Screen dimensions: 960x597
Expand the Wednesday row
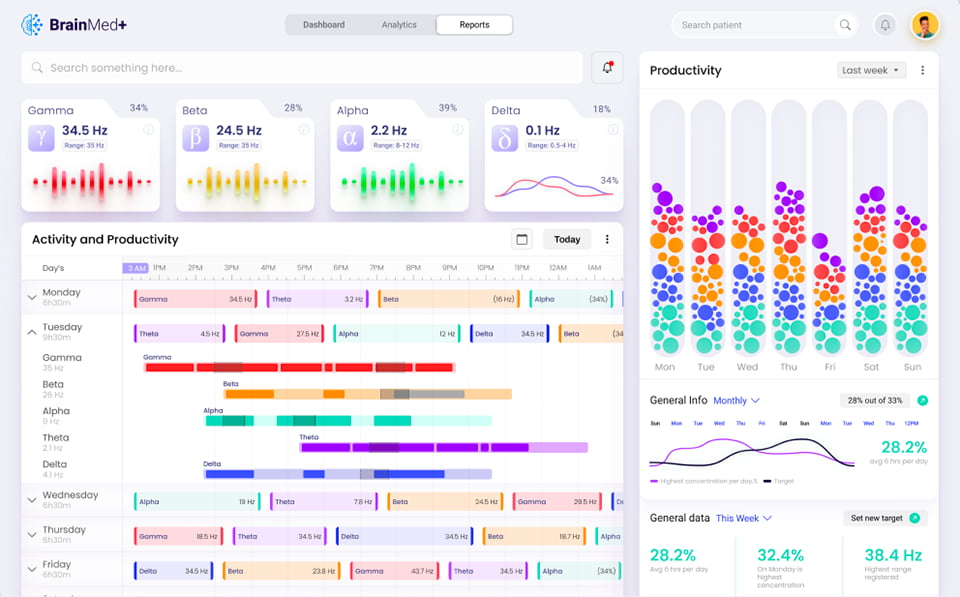click(31, 500)
